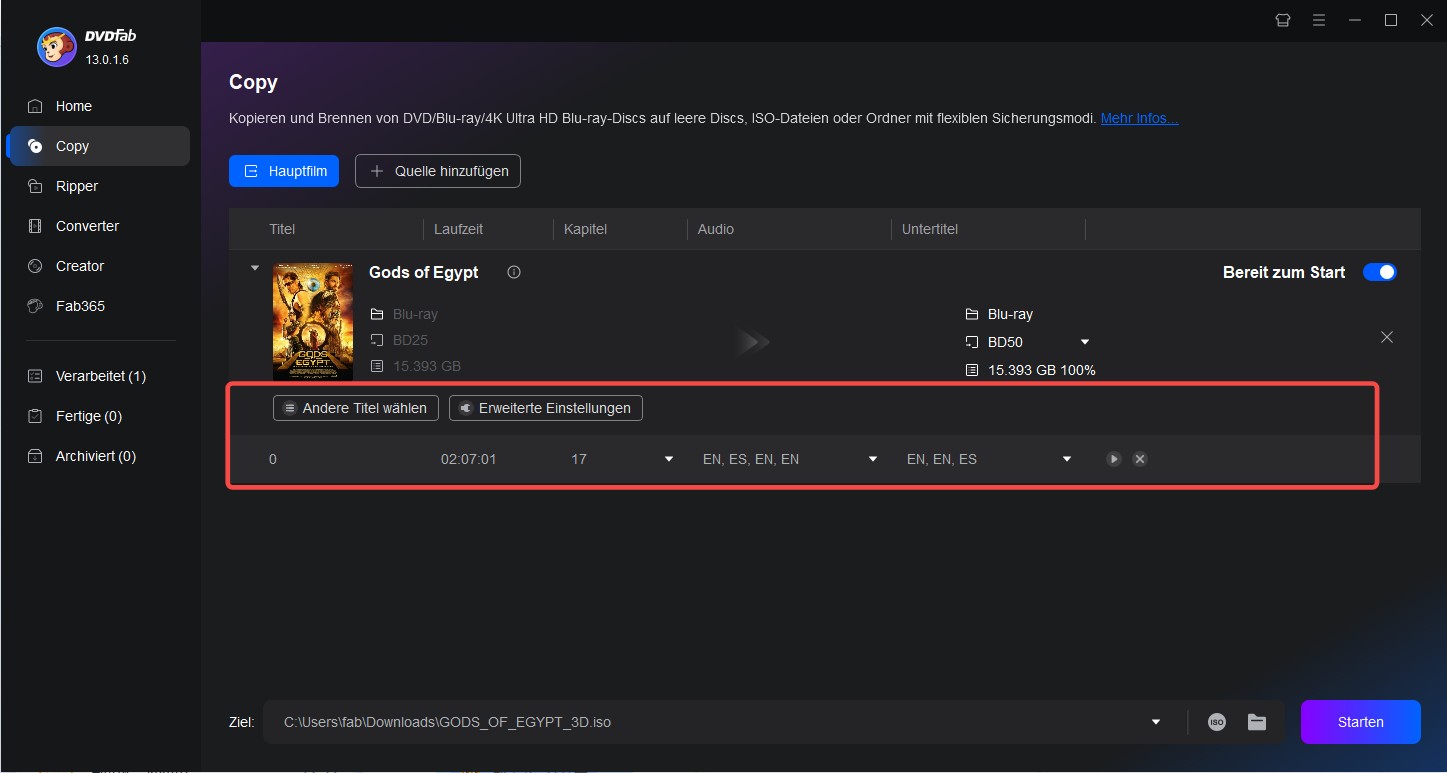Viewport: 1447px width, 773px height.
Task: Maximize the DVDFab window
Action: [1391, 20]
